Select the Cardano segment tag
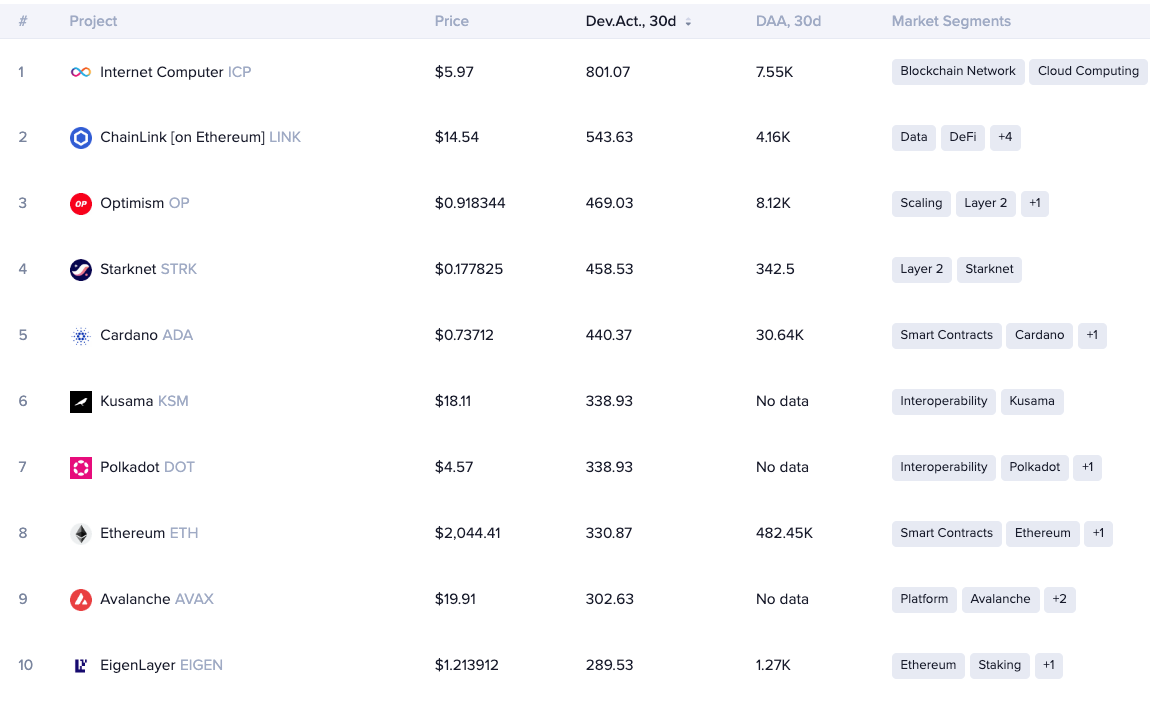This screenshot has height=721, width=1150. (1039, 335)
